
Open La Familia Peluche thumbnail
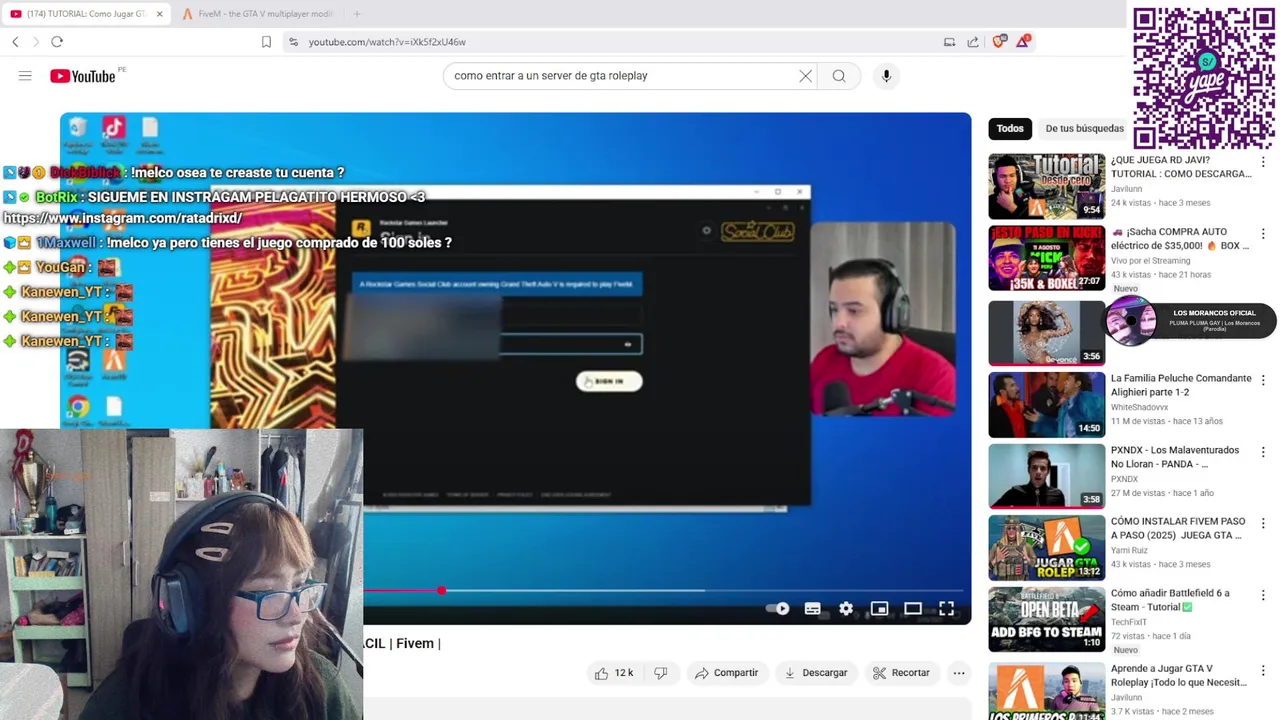tap(1046, 405)
